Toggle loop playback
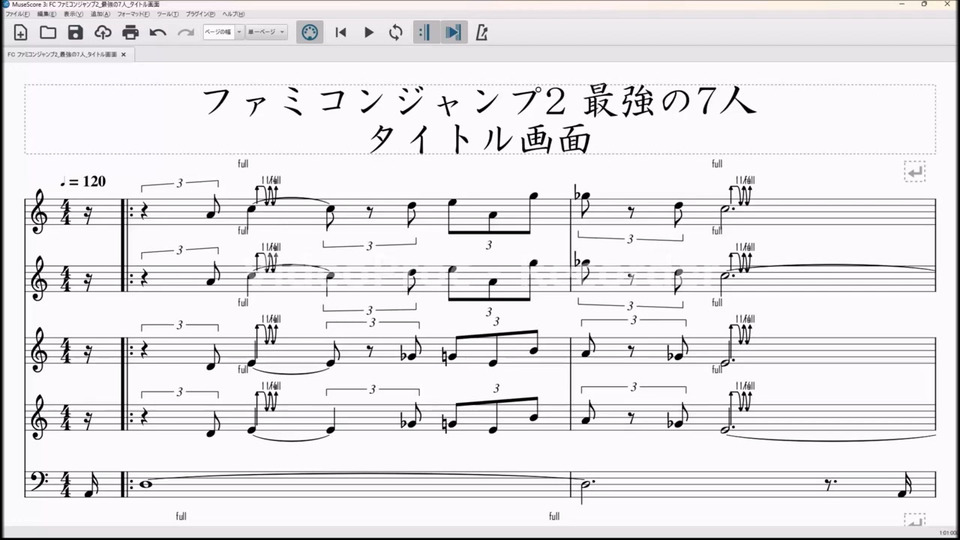 [396, 32]
